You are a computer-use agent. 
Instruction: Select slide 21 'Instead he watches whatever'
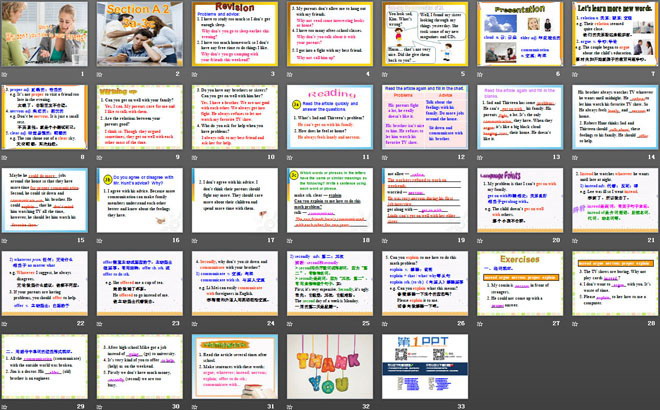[615, 200]
